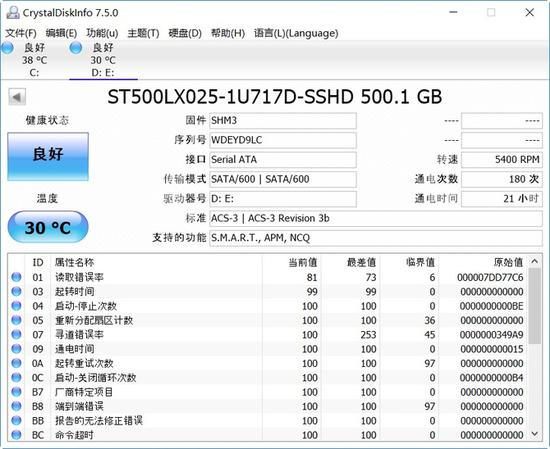Click the attribute list scrollbar thumb
The width and height of the screenshot is (550, 449).
coord(535,306)
